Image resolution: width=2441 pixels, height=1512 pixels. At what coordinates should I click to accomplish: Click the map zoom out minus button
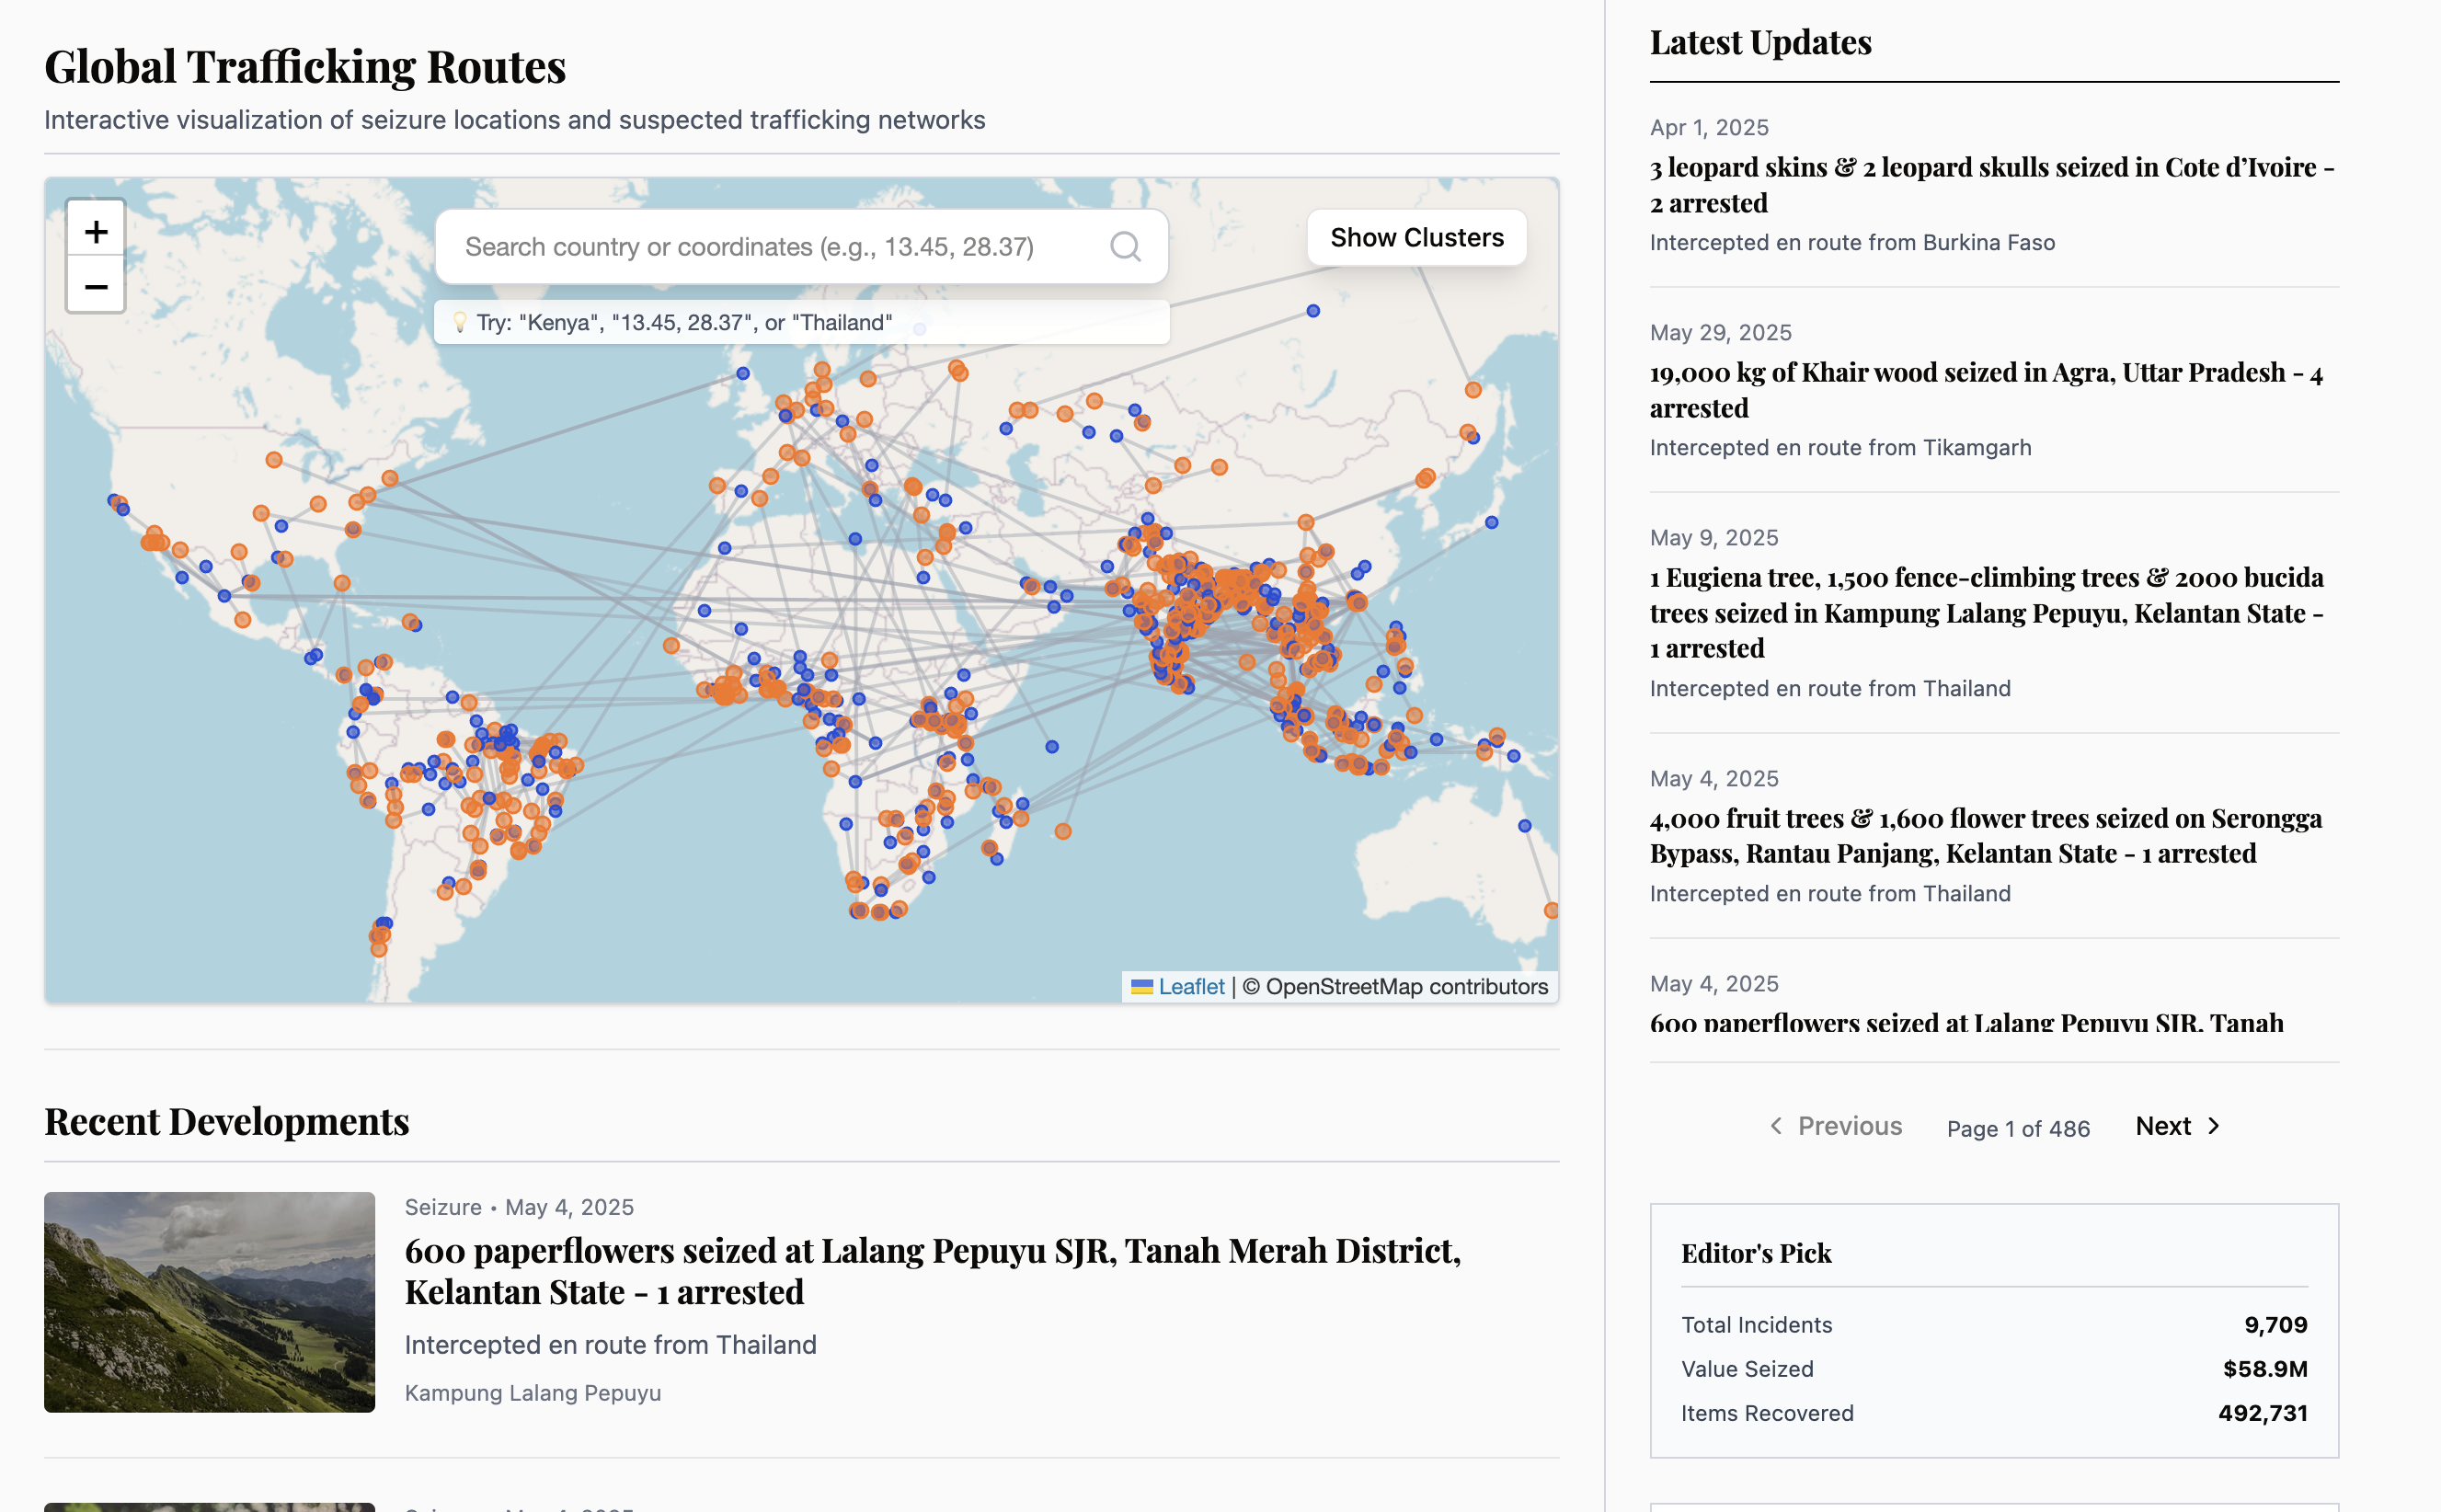point(95,287)
